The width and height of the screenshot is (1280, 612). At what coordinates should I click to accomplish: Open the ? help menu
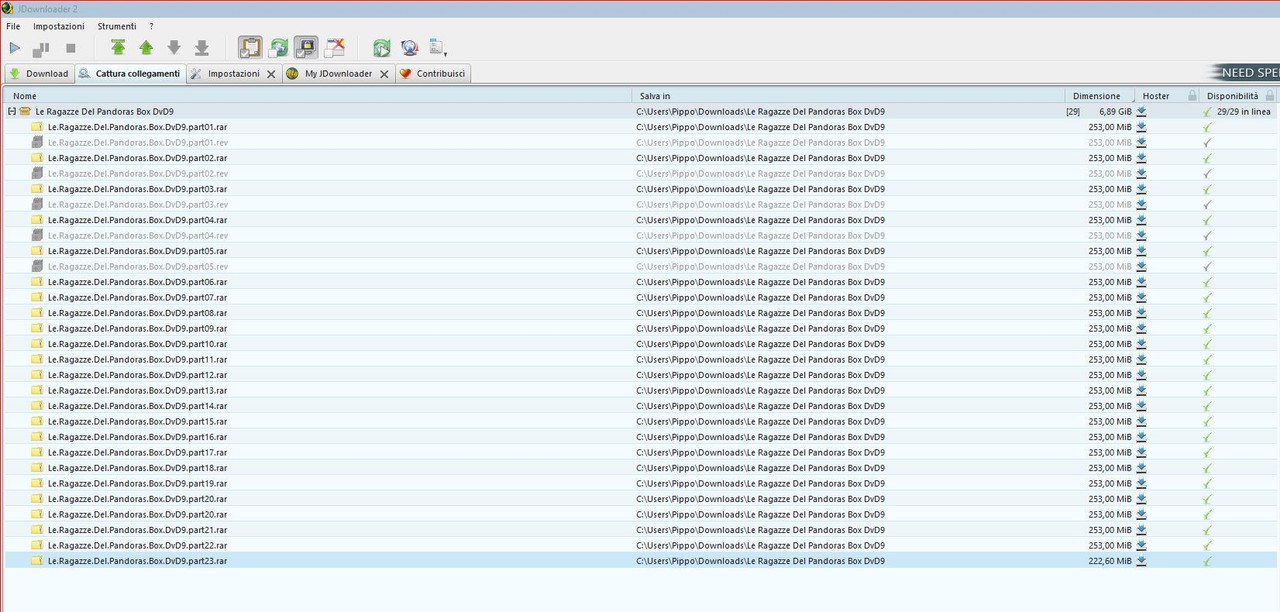tap(152, 26)
